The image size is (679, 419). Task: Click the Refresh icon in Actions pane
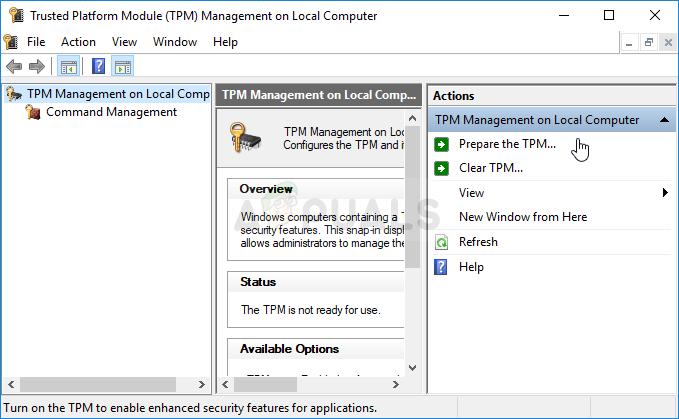[x=441, y=242]
